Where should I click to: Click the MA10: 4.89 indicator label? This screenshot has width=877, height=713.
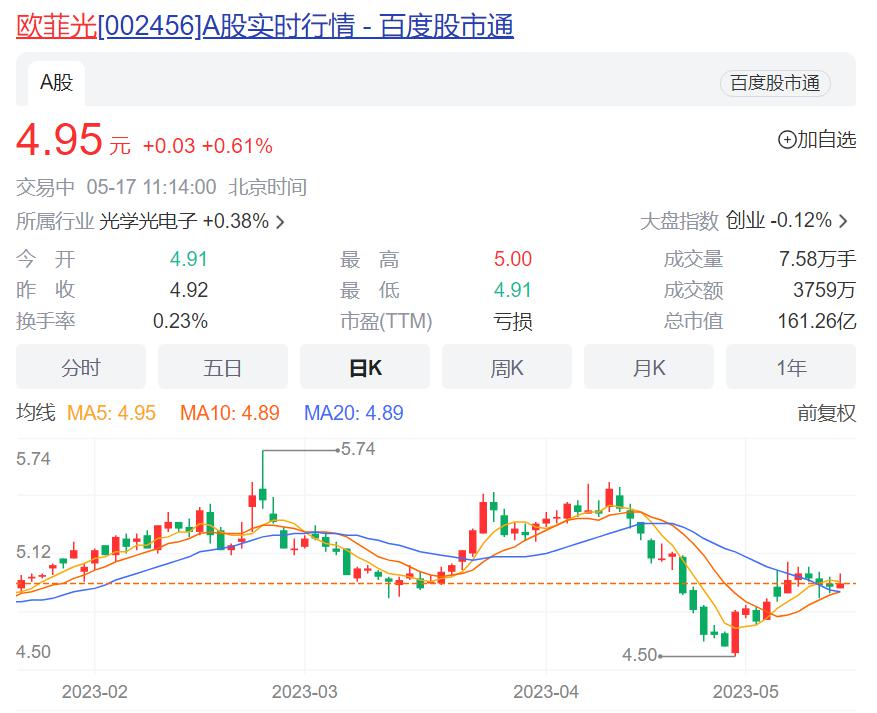point(230,413)
